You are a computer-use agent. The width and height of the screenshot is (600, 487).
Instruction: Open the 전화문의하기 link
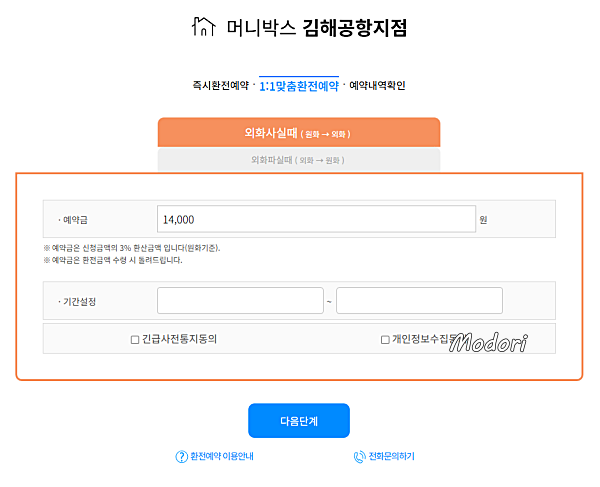391,456
